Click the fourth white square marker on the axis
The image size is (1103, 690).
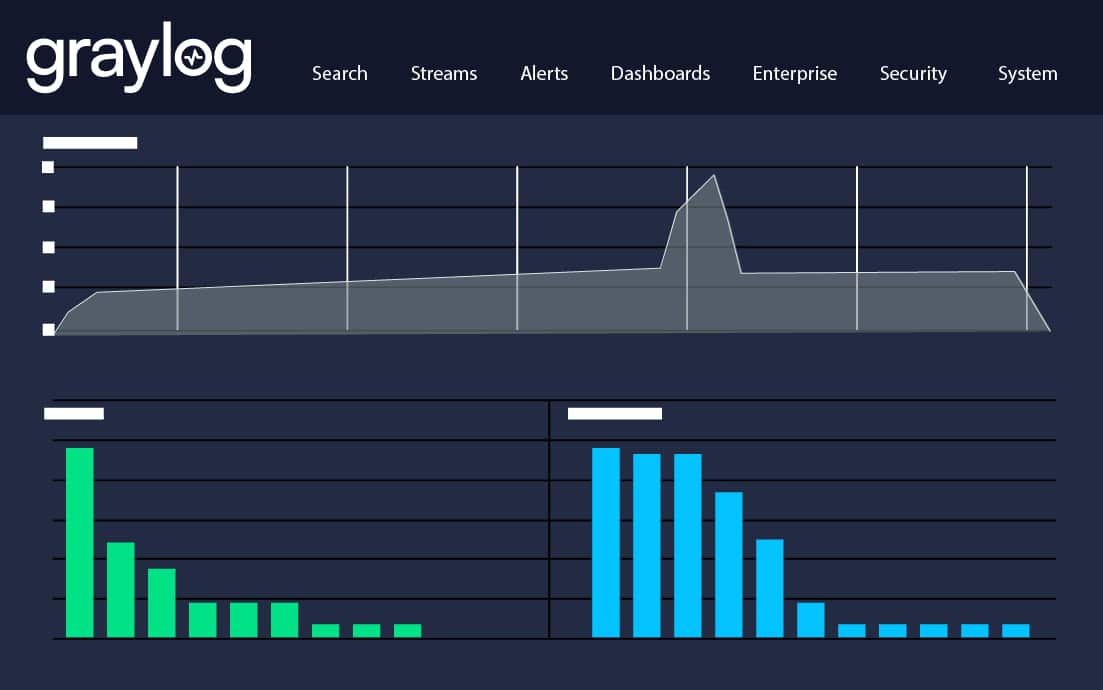click(47, 286)
